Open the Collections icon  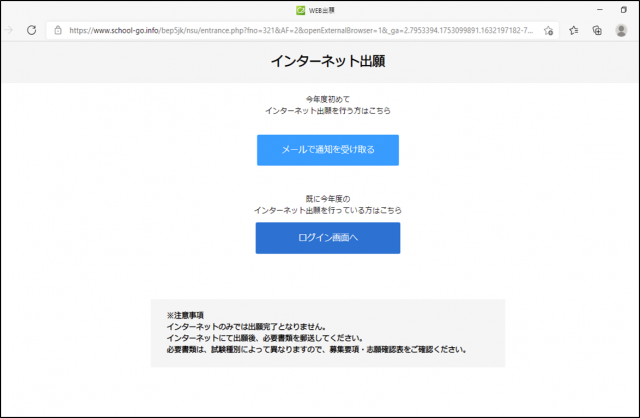pyautogui.click(x=597, y=30)
